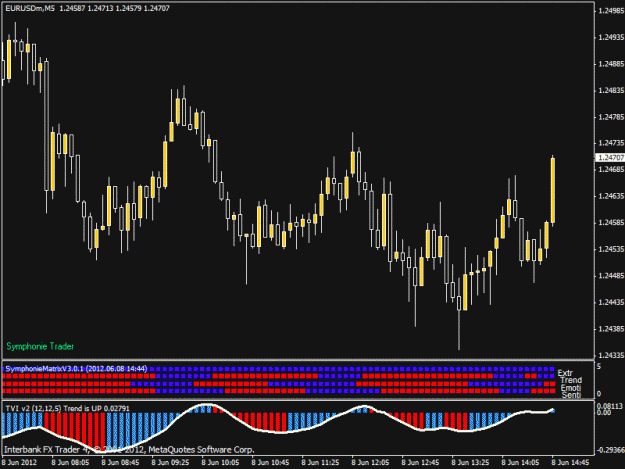Click the 8 Jun 14:05 time label
Image resolution: width=625 pixels, height=469 pixels.
coord(520,463)
